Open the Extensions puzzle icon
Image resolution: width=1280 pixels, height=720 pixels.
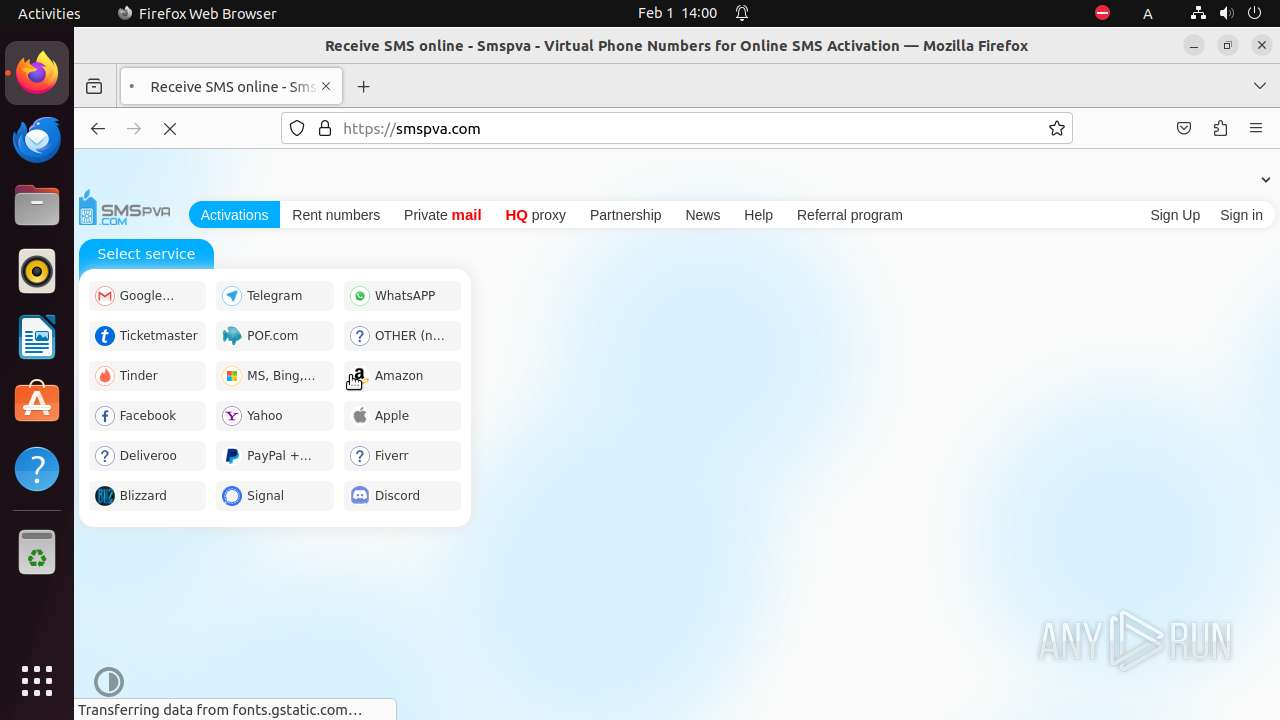pos(1220,128)
